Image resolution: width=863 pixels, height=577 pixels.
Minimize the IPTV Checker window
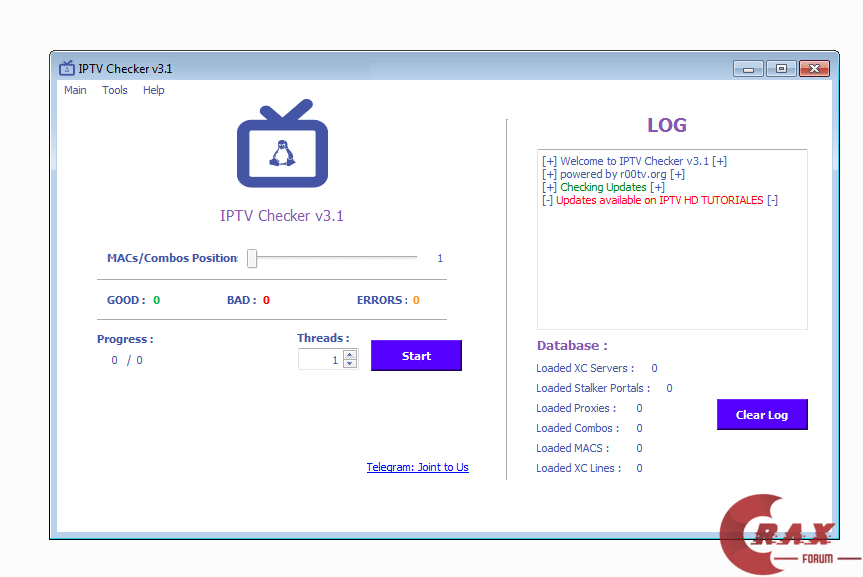(x=748, y=69)
